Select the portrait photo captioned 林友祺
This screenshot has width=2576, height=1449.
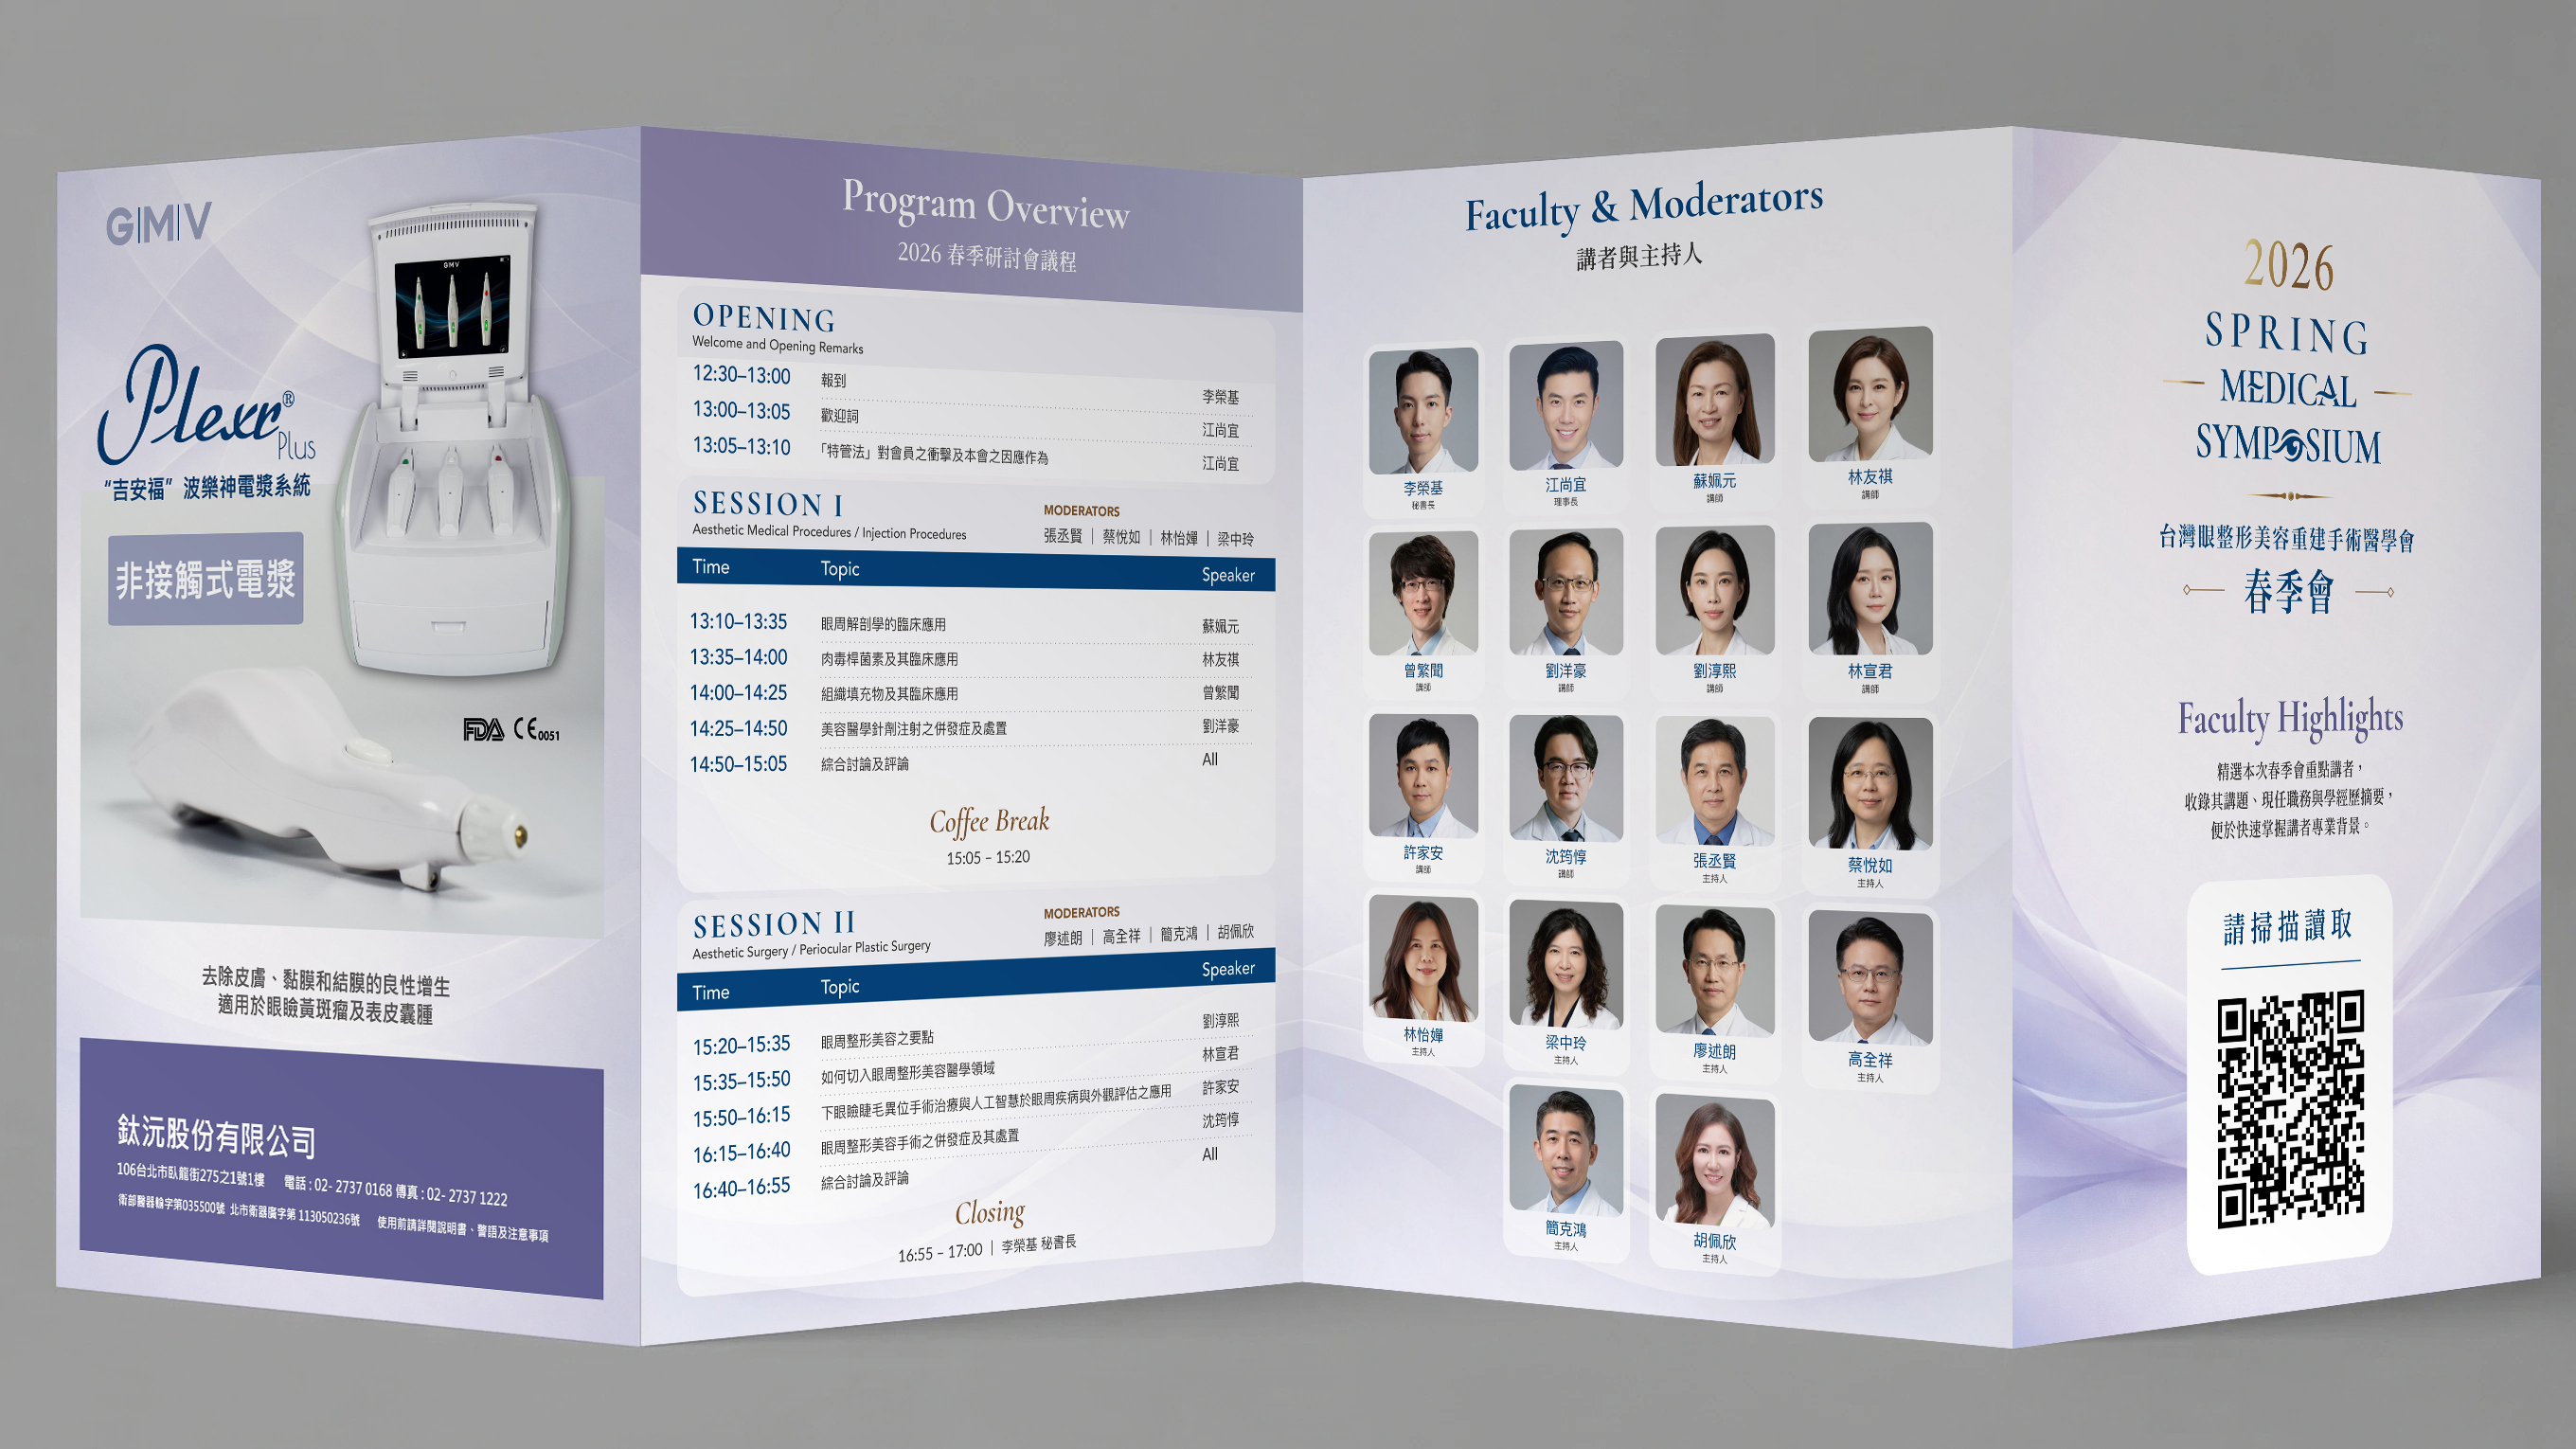[x=1870, y=394]
